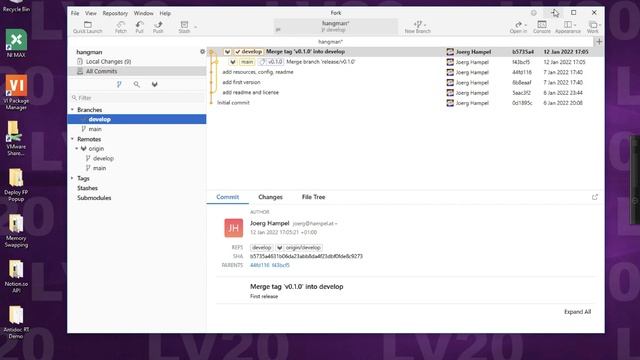Open the New Branch dropdown arrow

click(425, 25)
